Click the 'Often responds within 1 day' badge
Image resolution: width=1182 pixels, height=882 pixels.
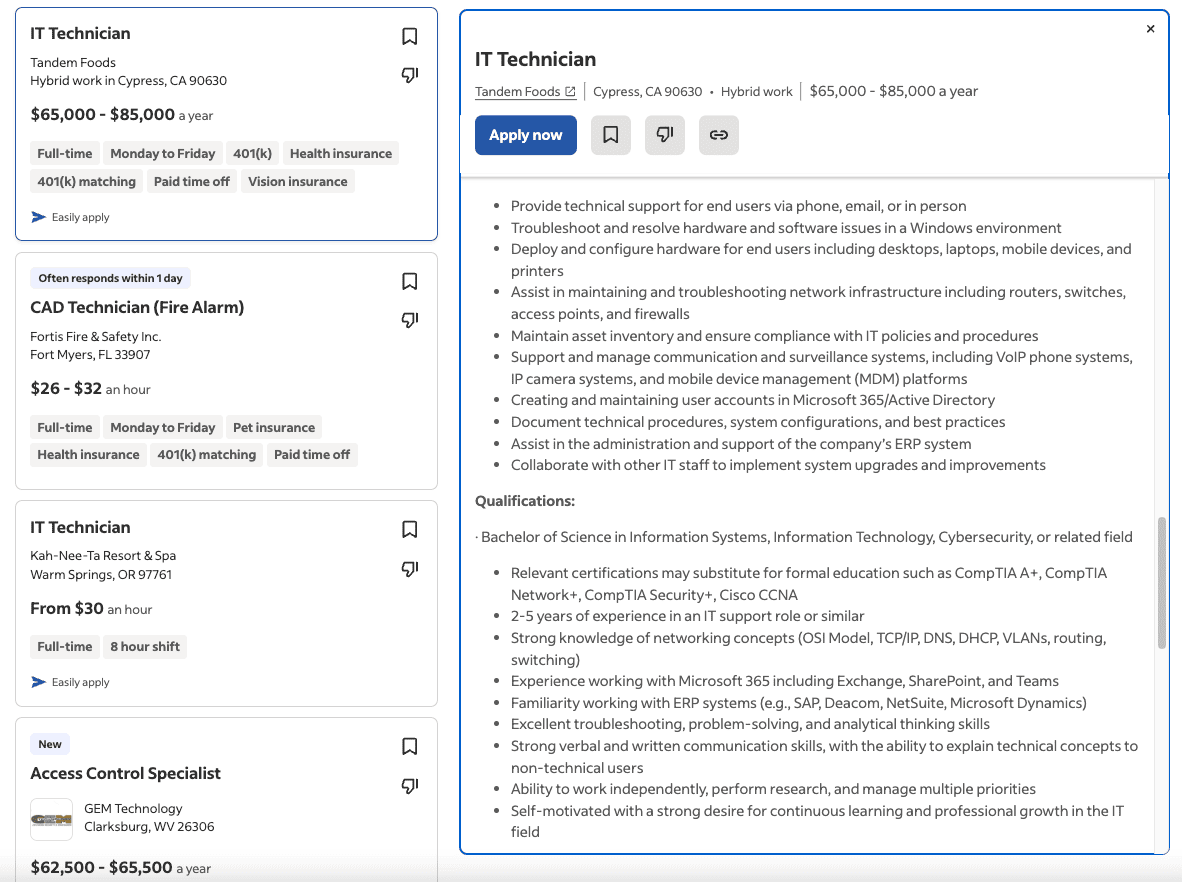(x=110, y=278)
